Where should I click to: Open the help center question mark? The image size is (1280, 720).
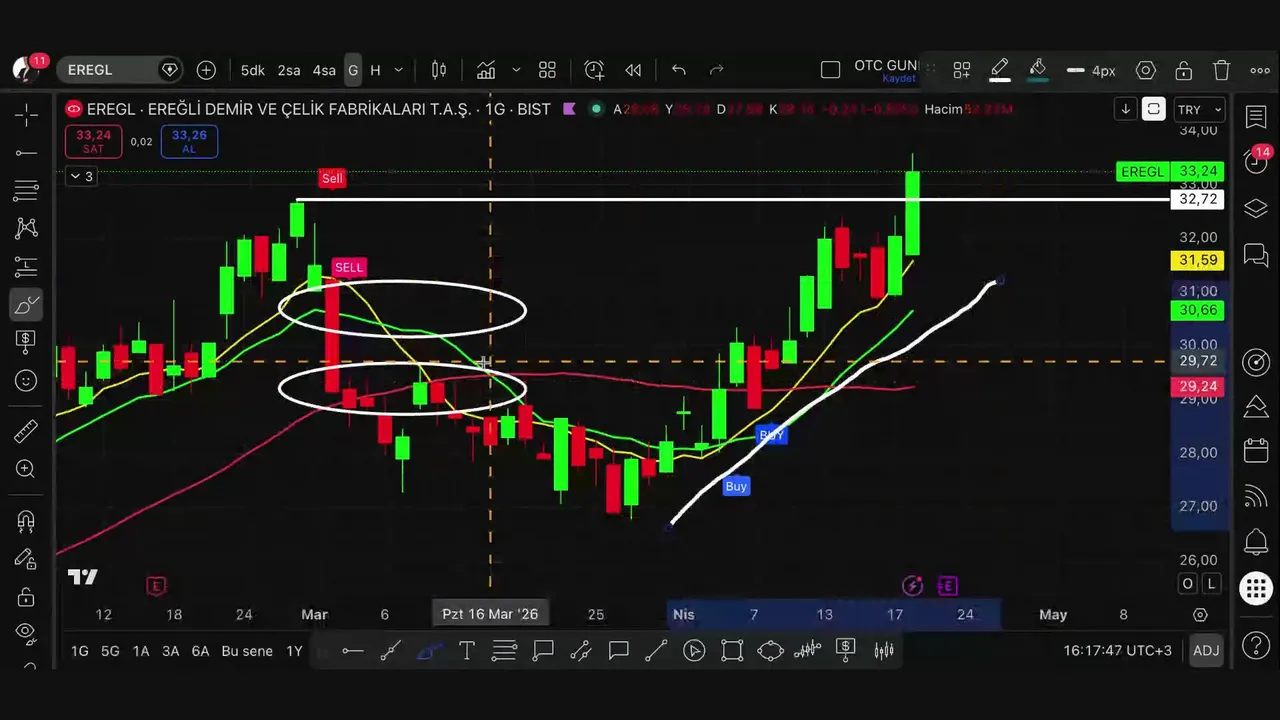(x=1256, y=644)
